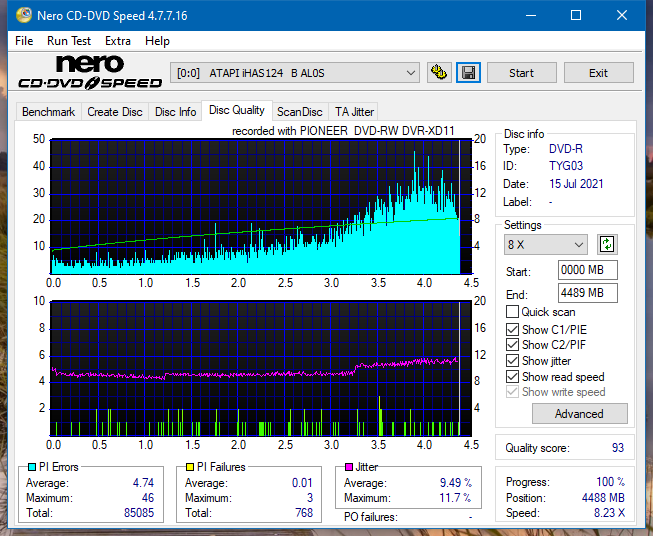Screen dimensions: 653x536
Task: Minimize the Nero CD-DVD Speed window
Action: point(531,15)
